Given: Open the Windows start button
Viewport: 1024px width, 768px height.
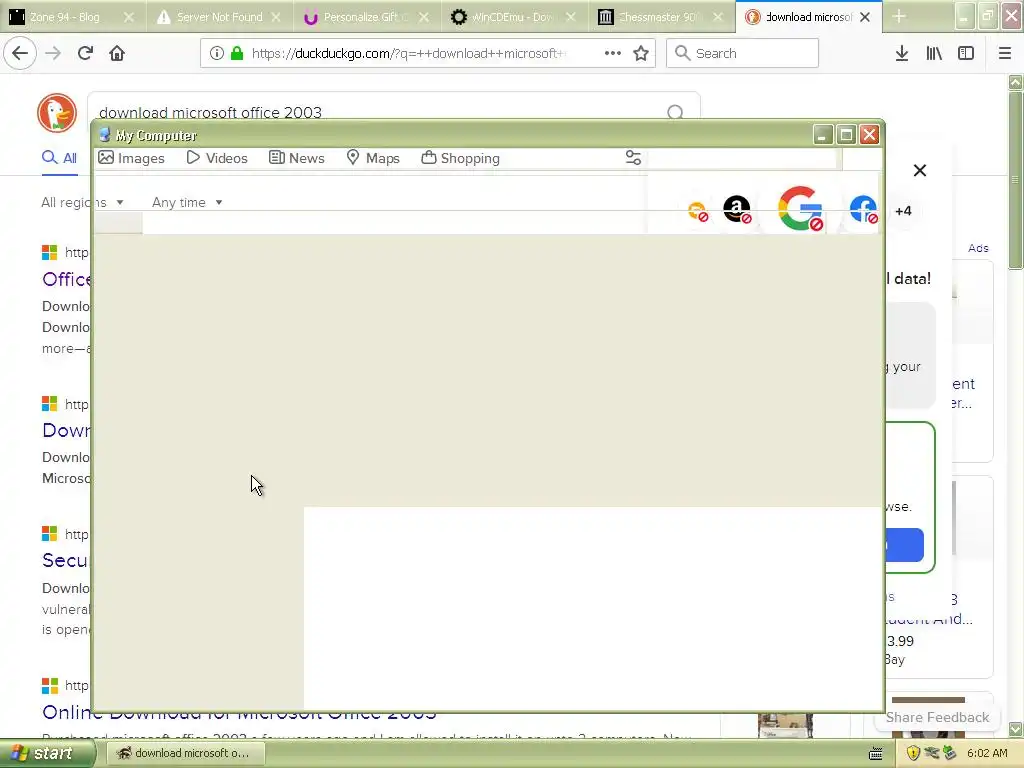Looking at the screenshot, I should pyautogui.click(x=47, y=754).
